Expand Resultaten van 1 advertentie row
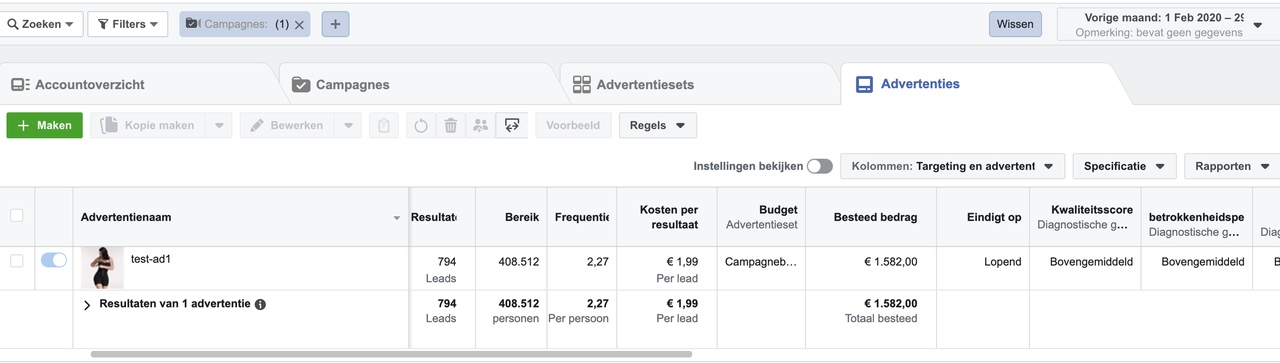 pos(87,304)
